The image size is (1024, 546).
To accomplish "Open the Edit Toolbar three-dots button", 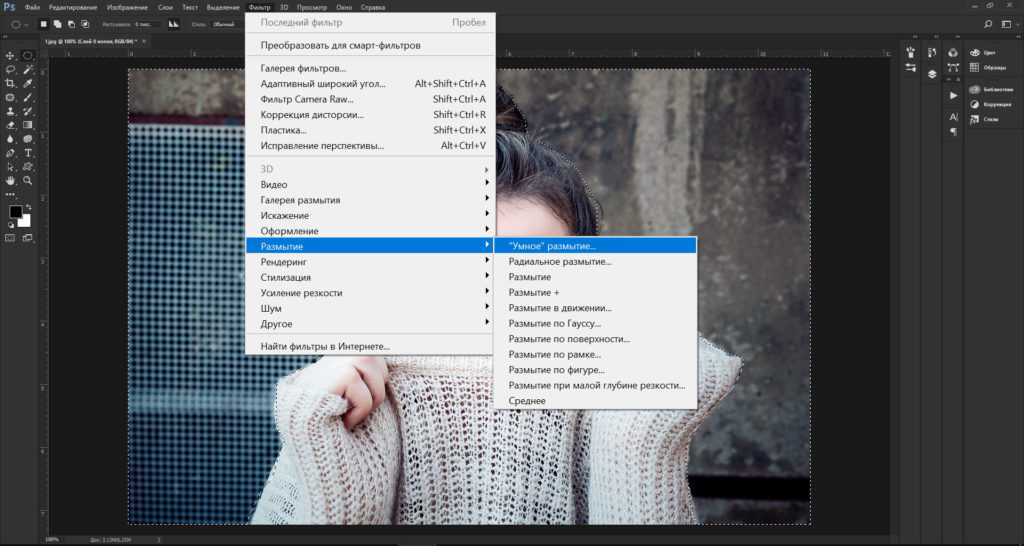I will pos(10,194).
